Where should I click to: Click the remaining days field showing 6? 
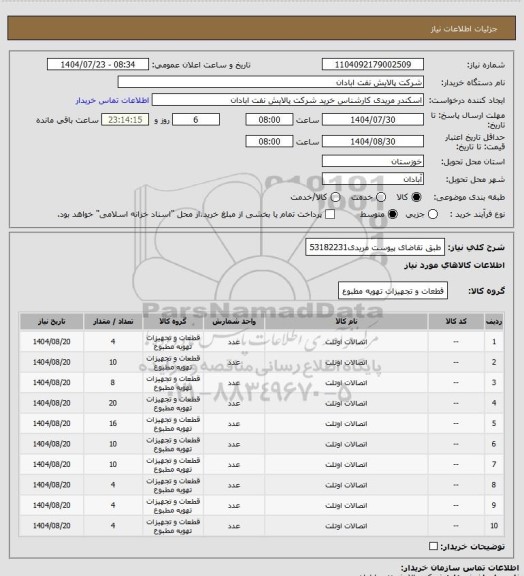(x=196, y=120)
